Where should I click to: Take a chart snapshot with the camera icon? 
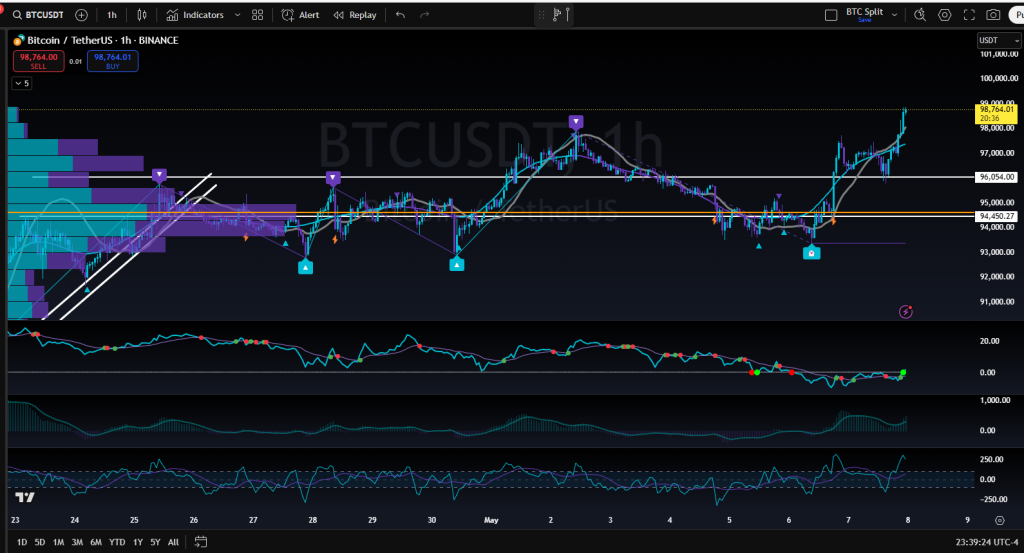tap(993, 14)
